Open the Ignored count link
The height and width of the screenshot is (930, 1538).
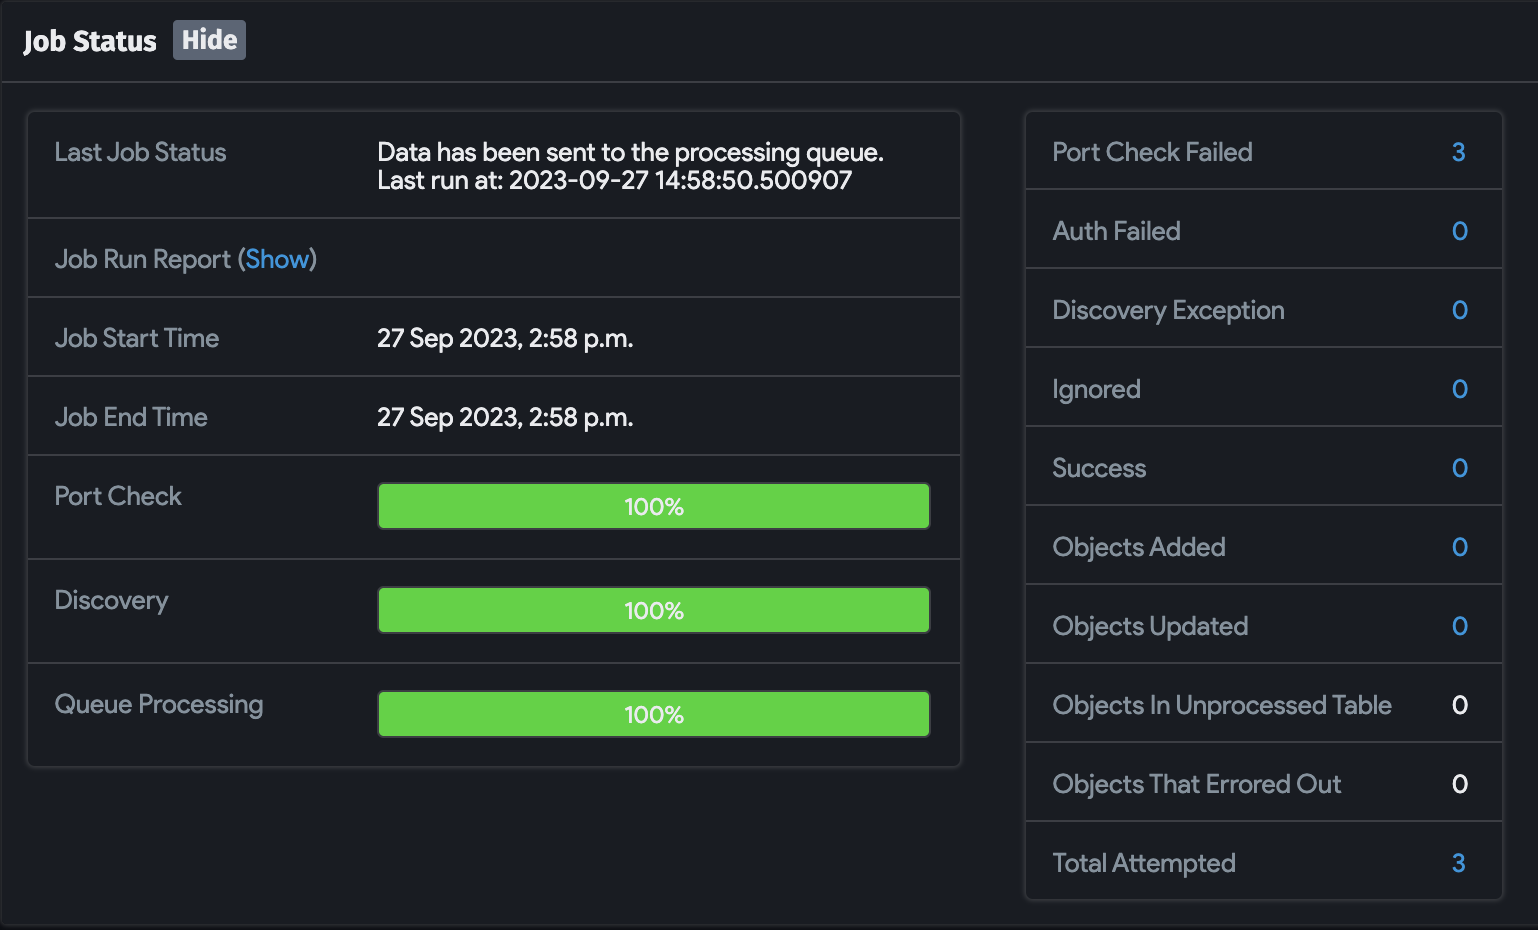pyautogui.click(x=1459, y=389)
